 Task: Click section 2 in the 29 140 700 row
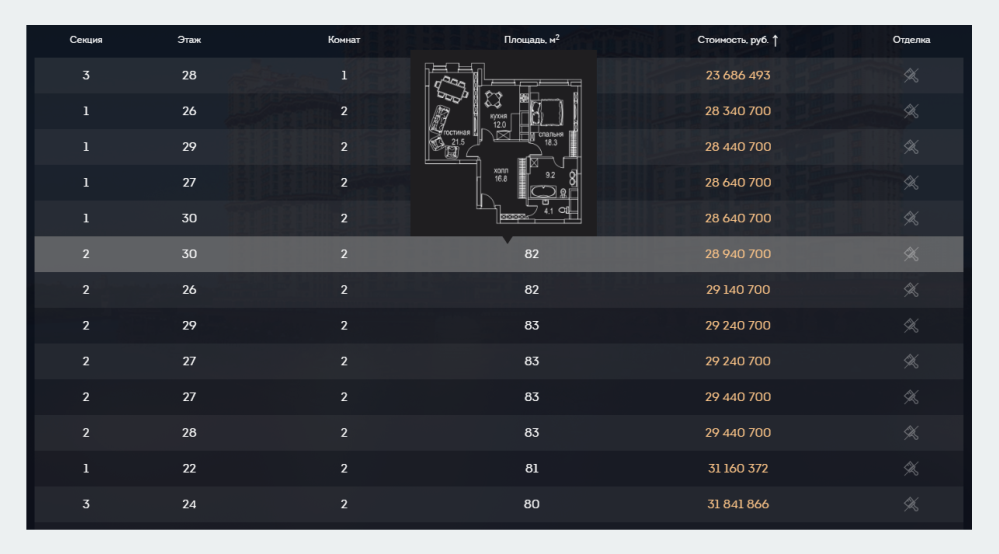pos(86,290)
